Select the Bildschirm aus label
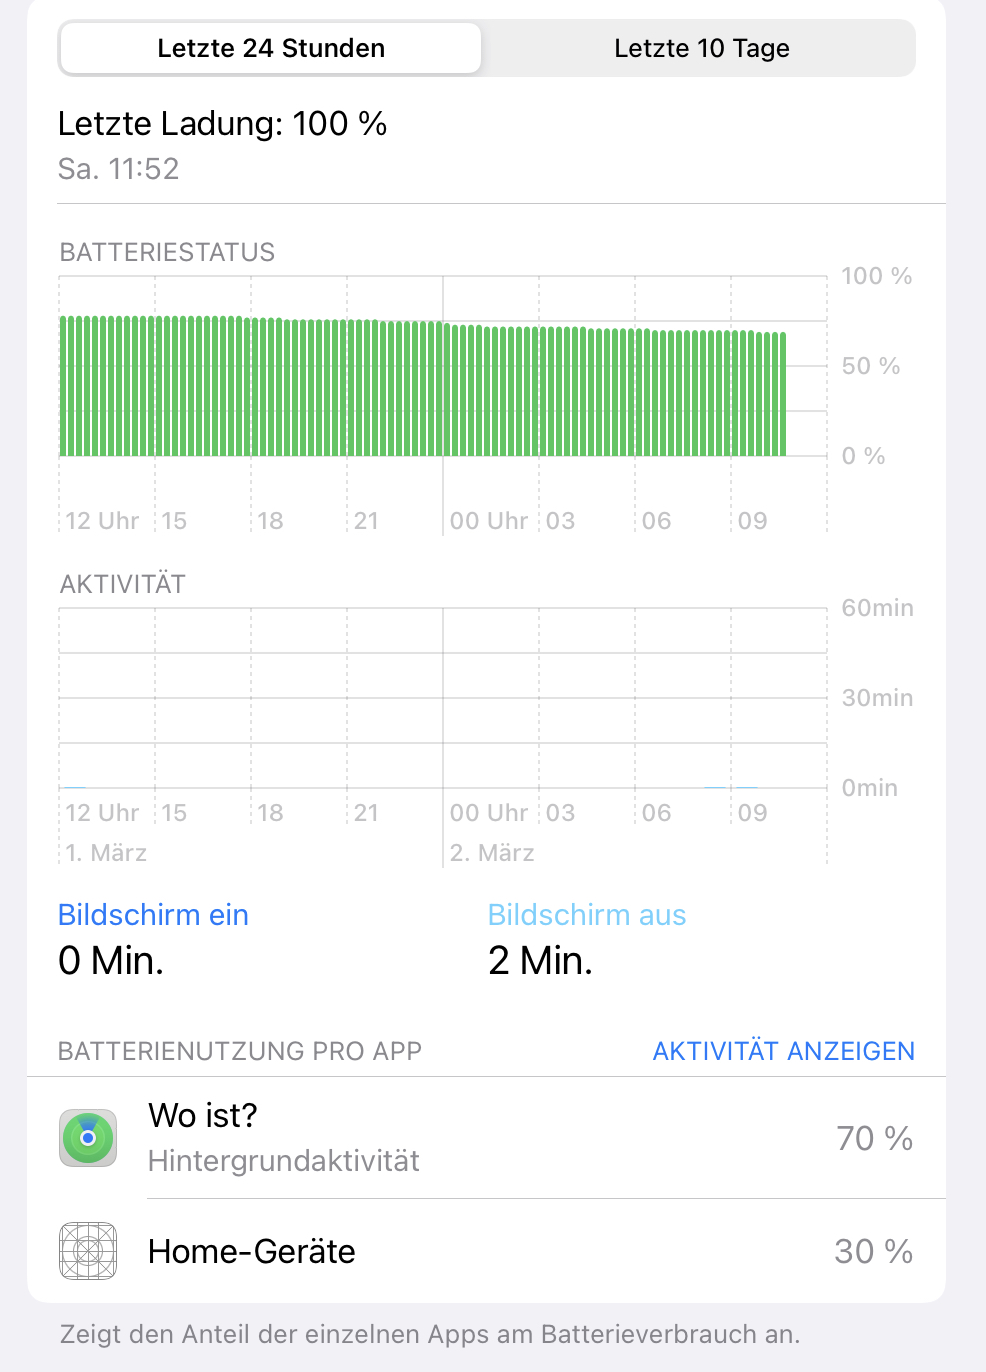 pyautogui.click(x=587, y=915)
